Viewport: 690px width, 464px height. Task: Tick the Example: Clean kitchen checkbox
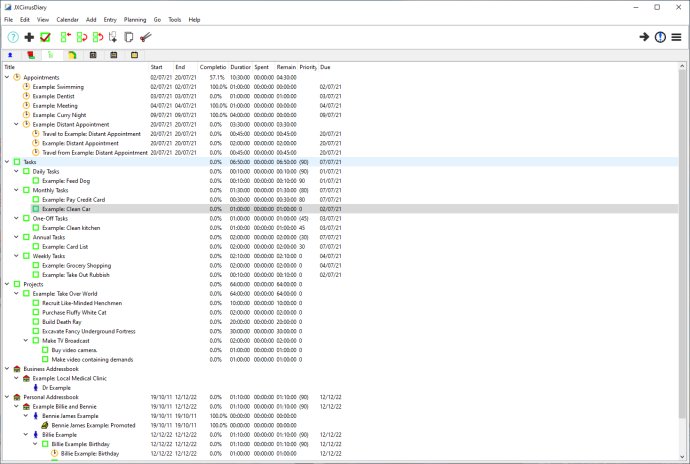36,228
